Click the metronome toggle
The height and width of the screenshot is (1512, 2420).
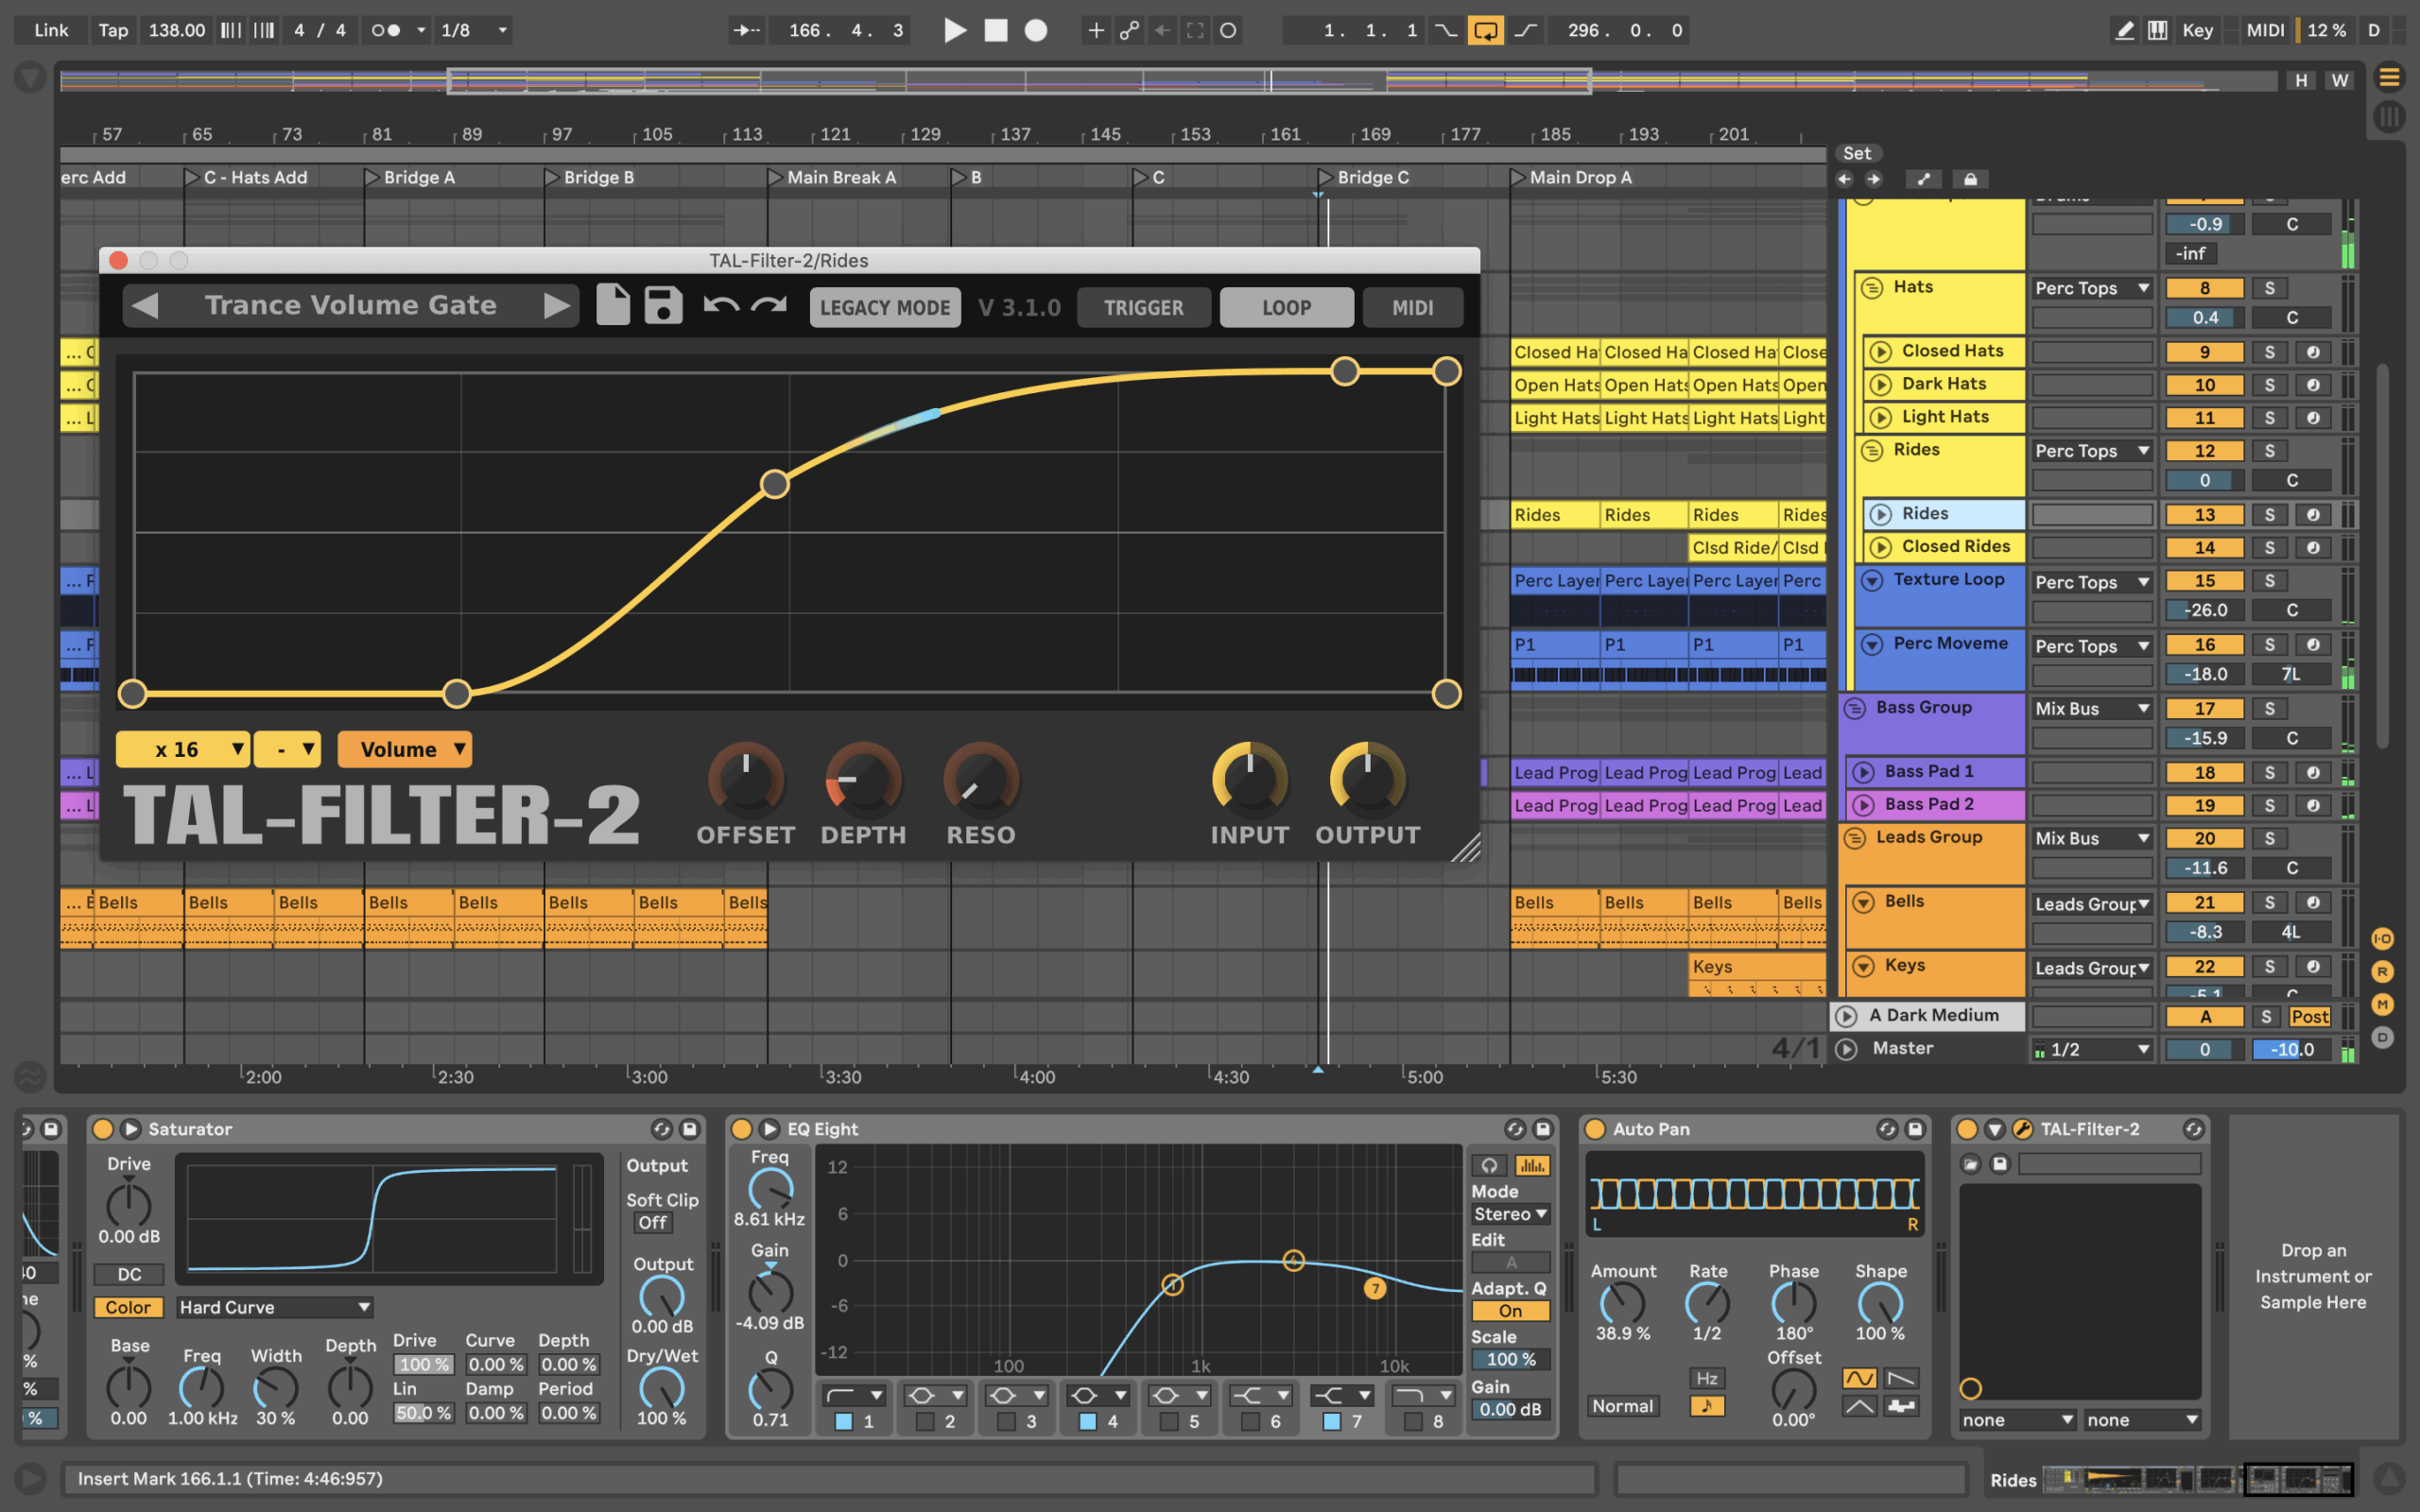point(386,30)
